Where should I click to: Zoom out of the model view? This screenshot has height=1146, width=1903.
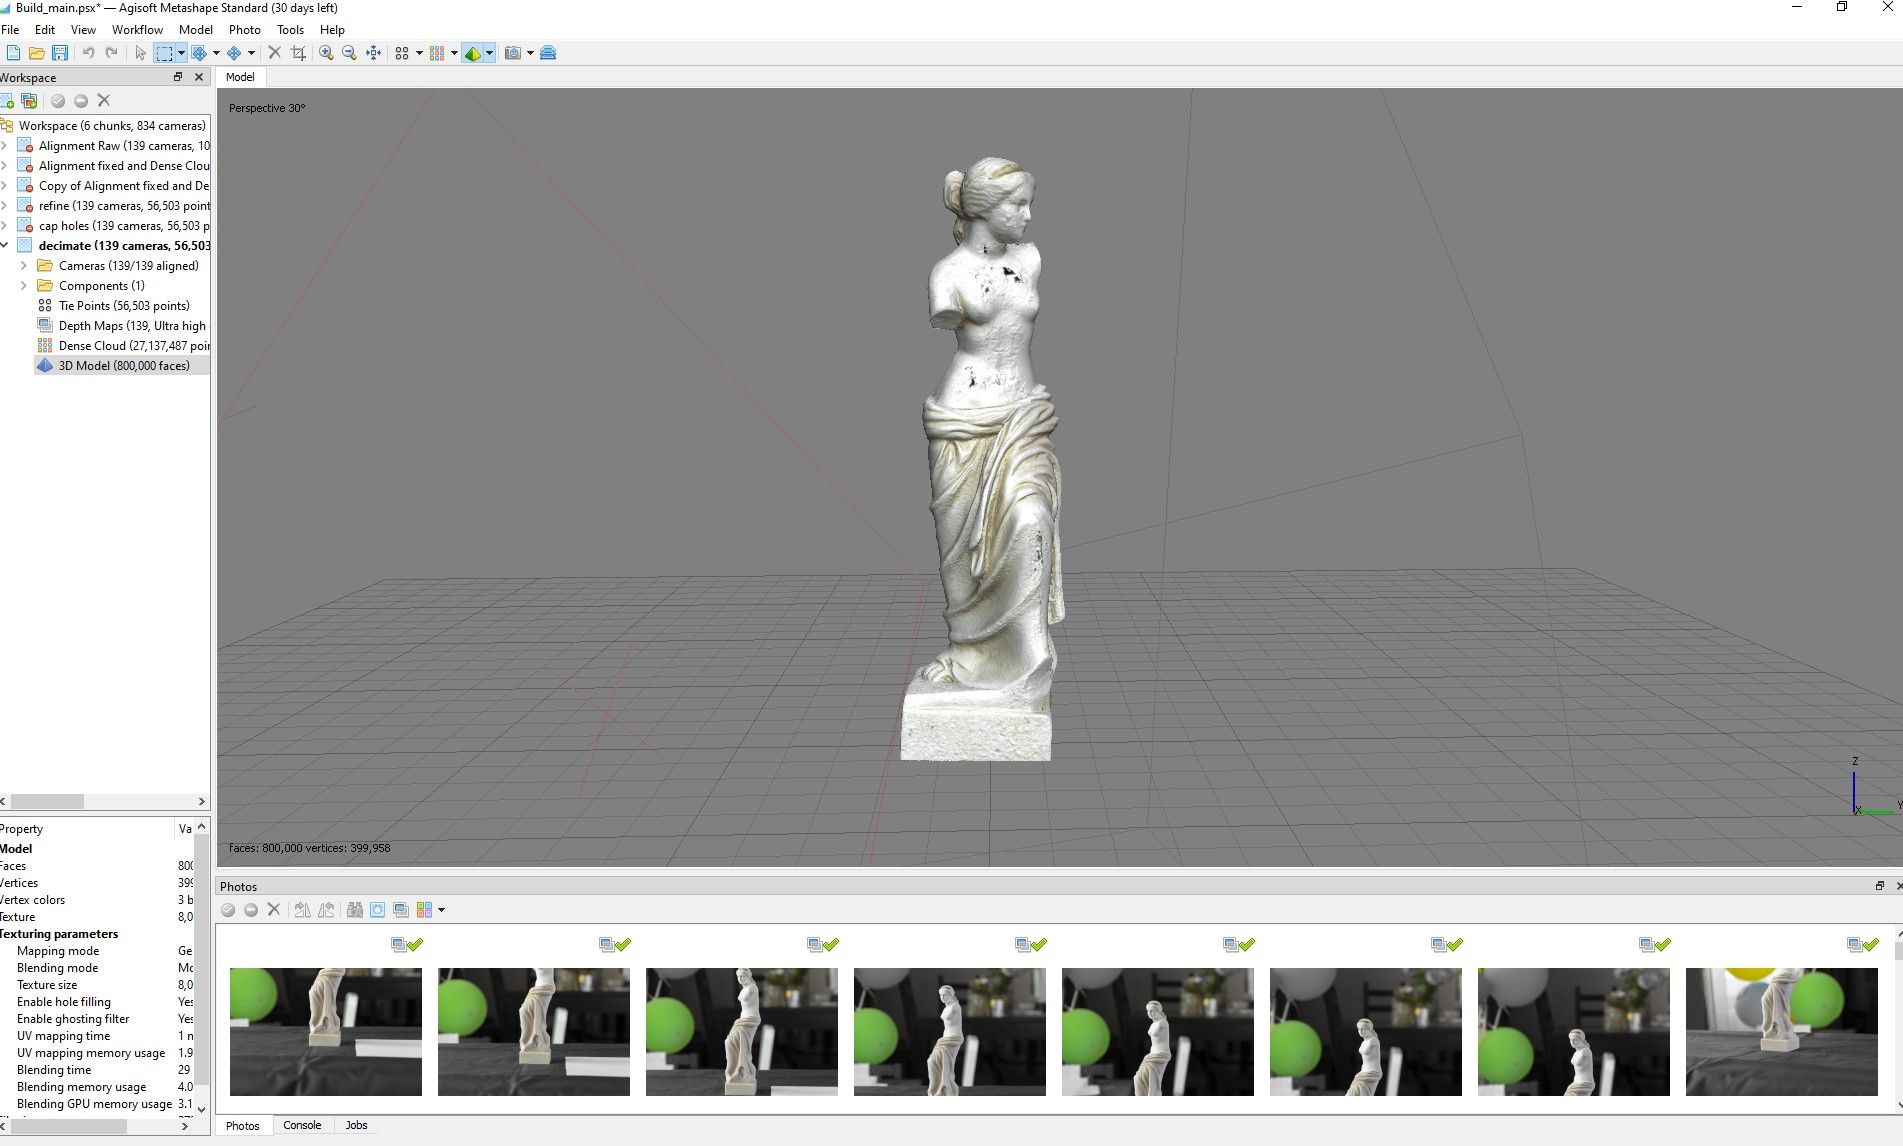point(349,53)
